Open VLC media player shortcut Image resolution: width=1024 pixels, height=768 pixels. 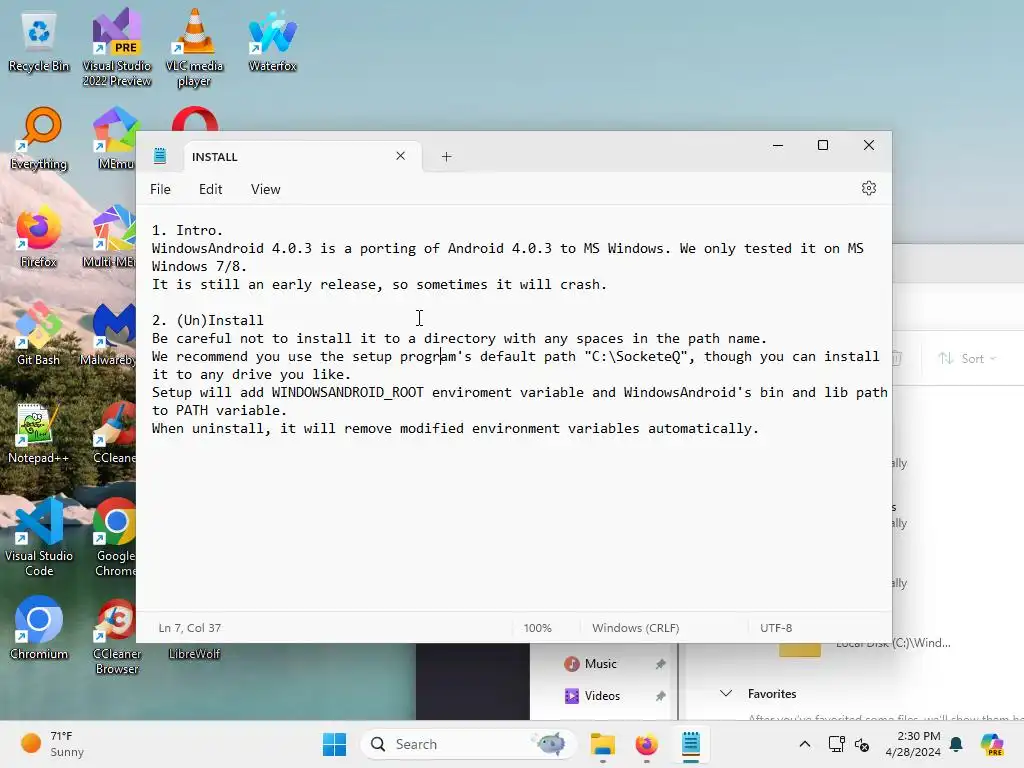click(194, 47)
